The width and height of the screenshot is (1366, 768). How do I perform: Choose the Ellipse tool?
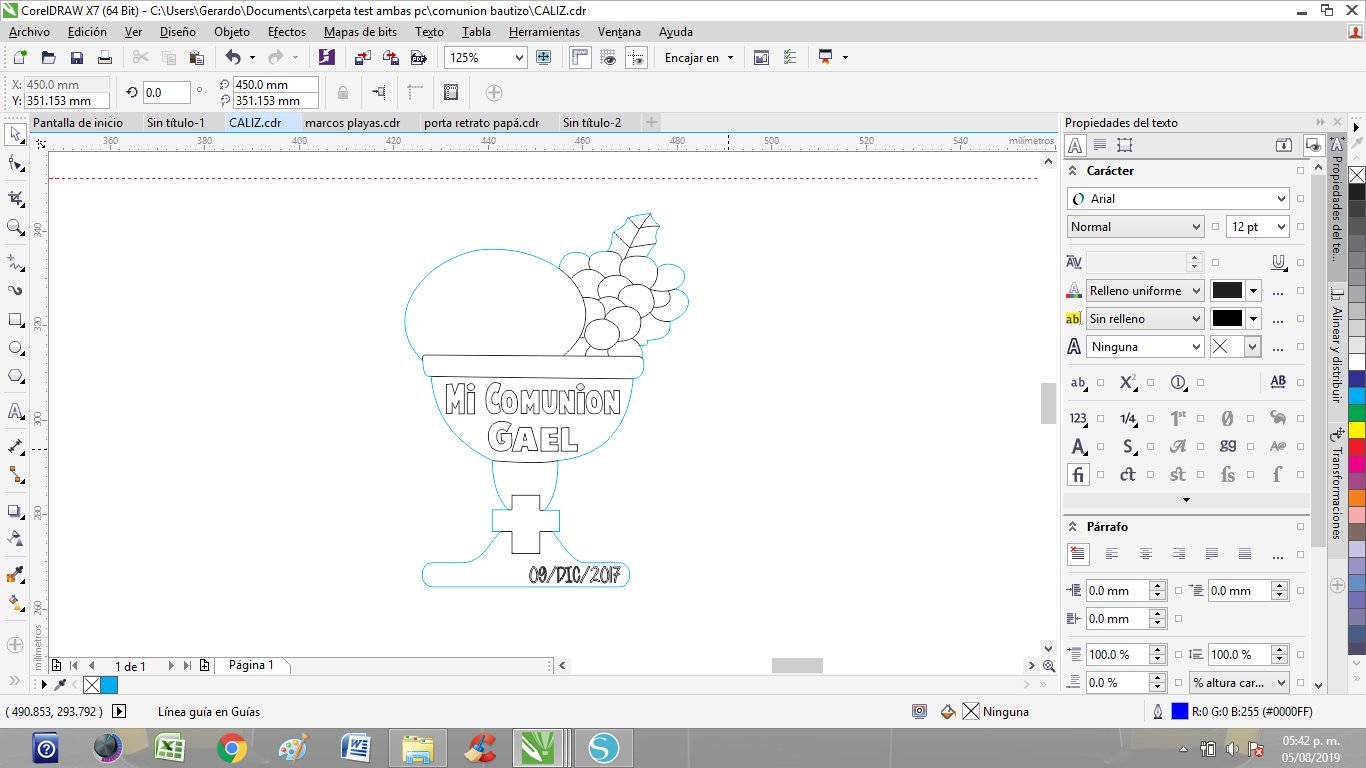click(x=15, y=348)
